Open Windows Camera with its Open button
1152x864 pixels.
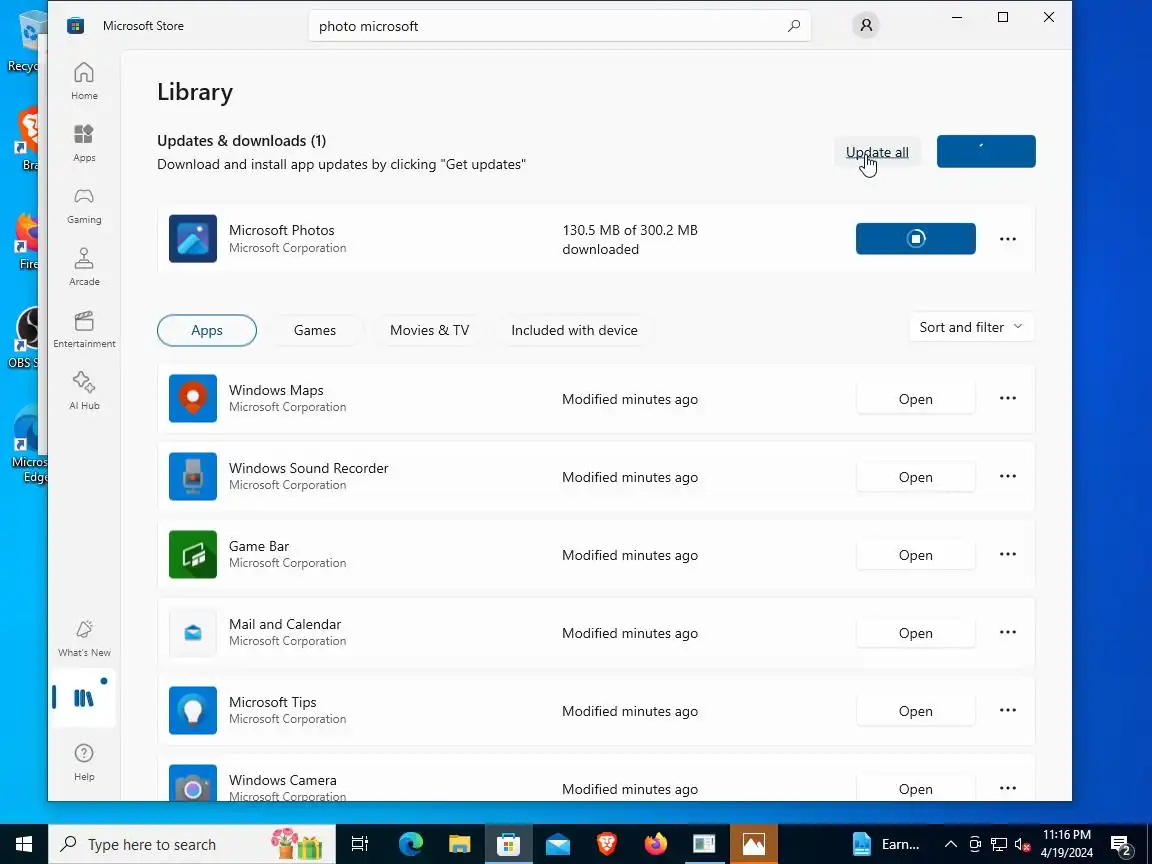click(x=915, y=788)
